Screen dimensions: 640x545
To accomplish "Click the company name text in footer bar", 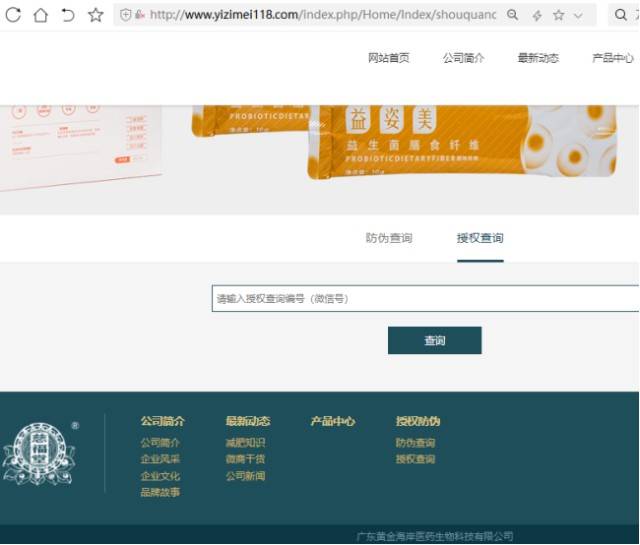I will coord(435,536).
